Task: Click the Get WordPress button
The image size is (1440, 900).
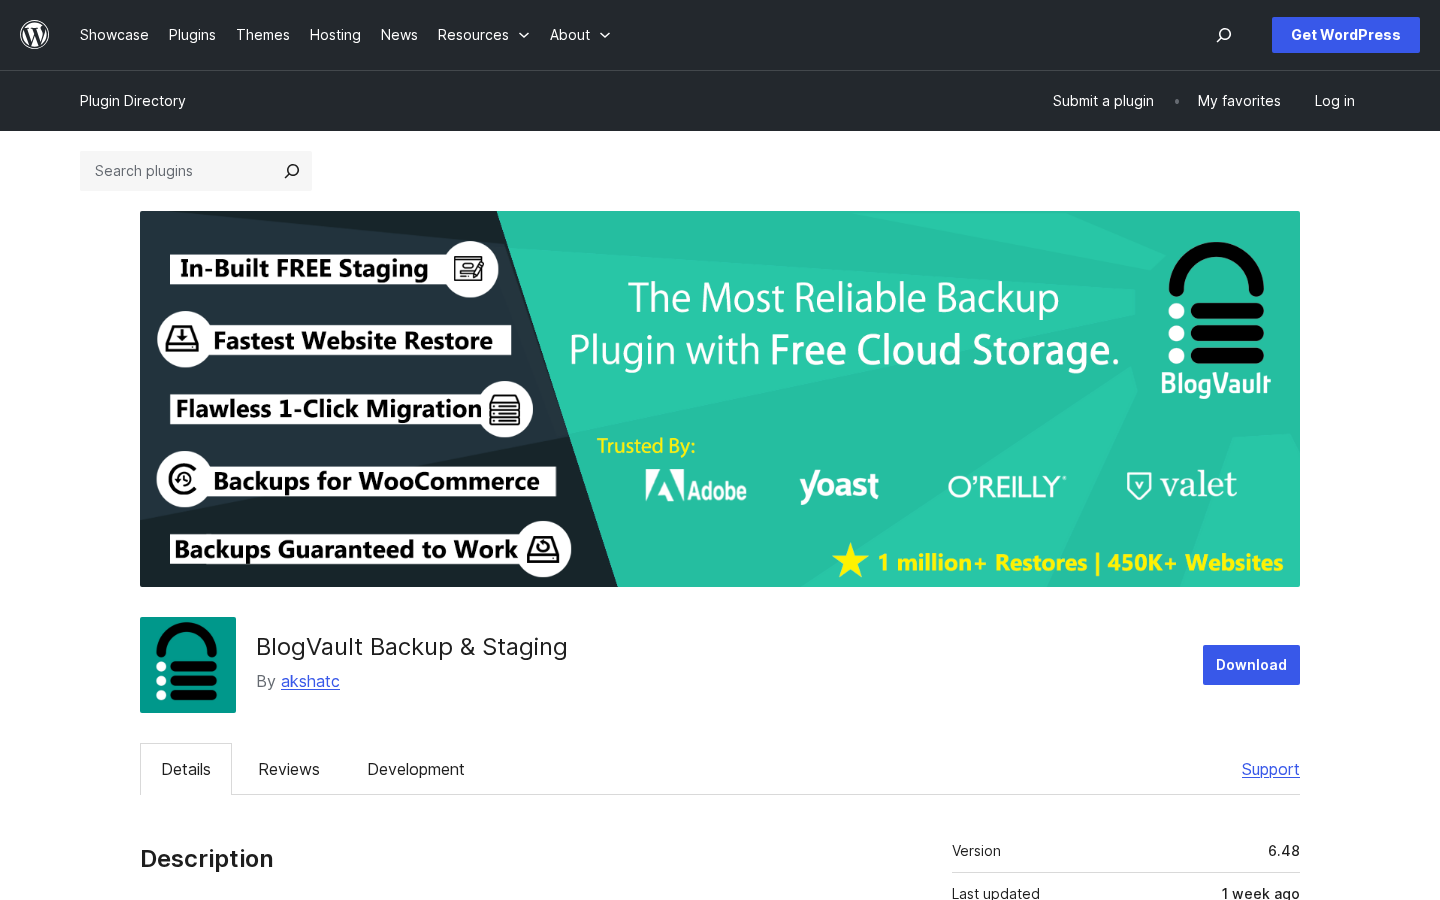Action: pyautogui.click(x=1346, y=35)
